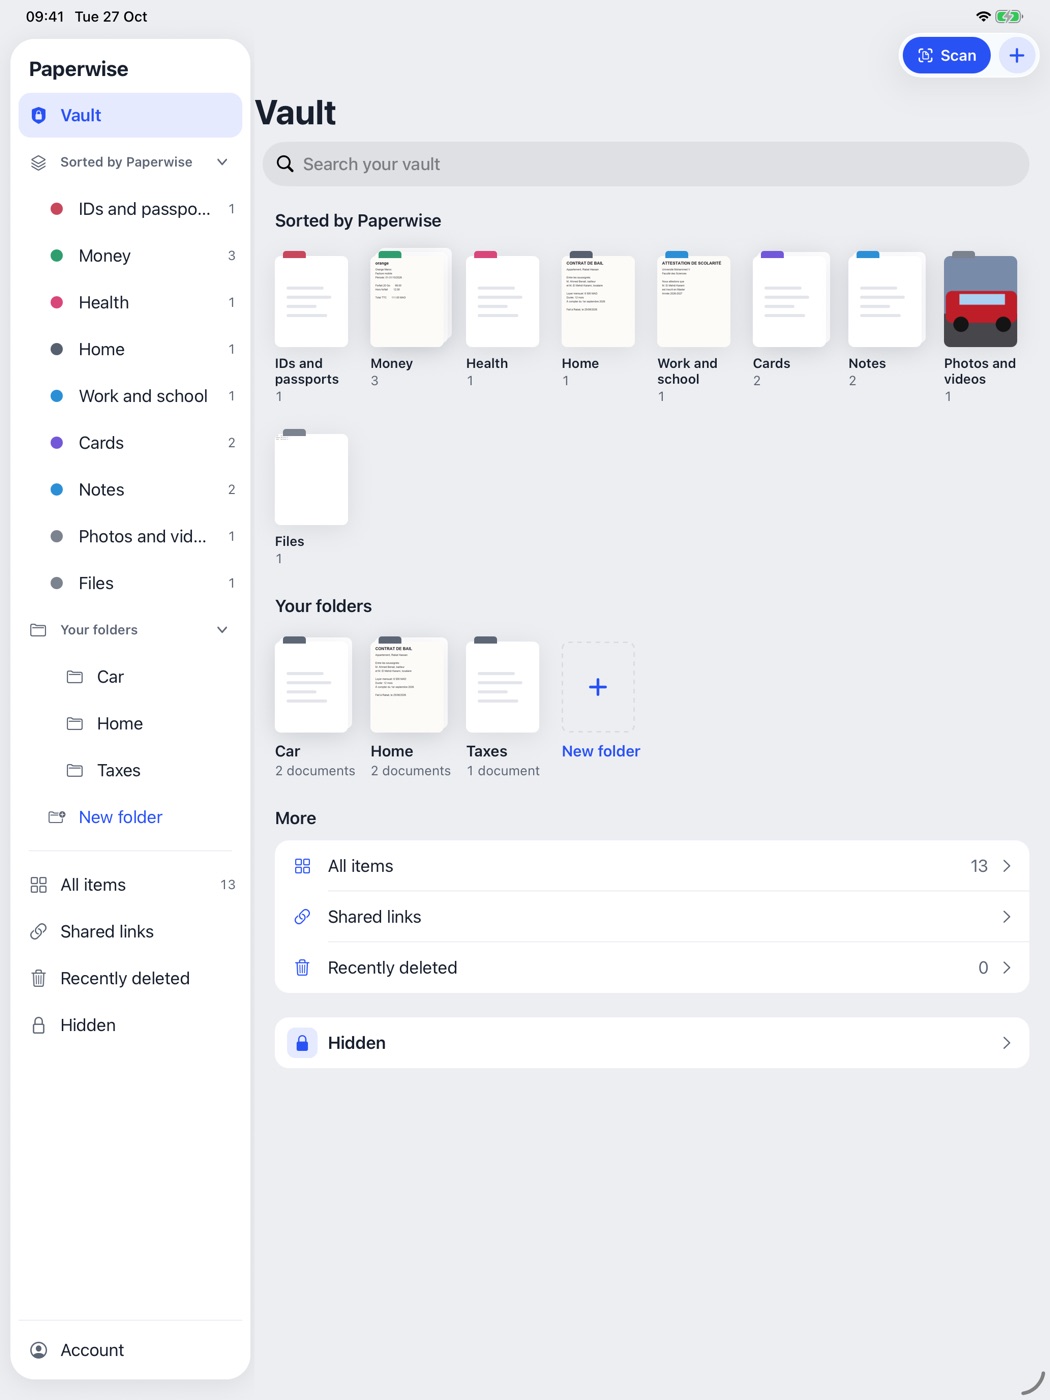
Task: Check the battery status icon
Action: (1010, 17)
